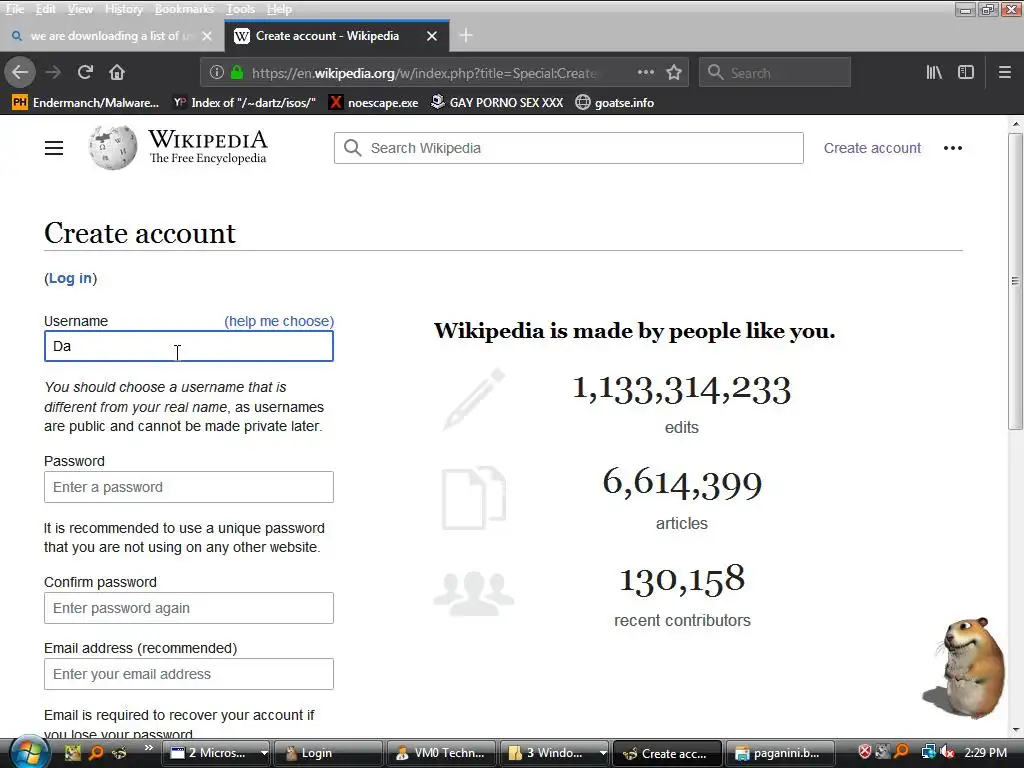Open the History menu
The width and height of the screenshot is (1024, 768).
pos(123,9)
